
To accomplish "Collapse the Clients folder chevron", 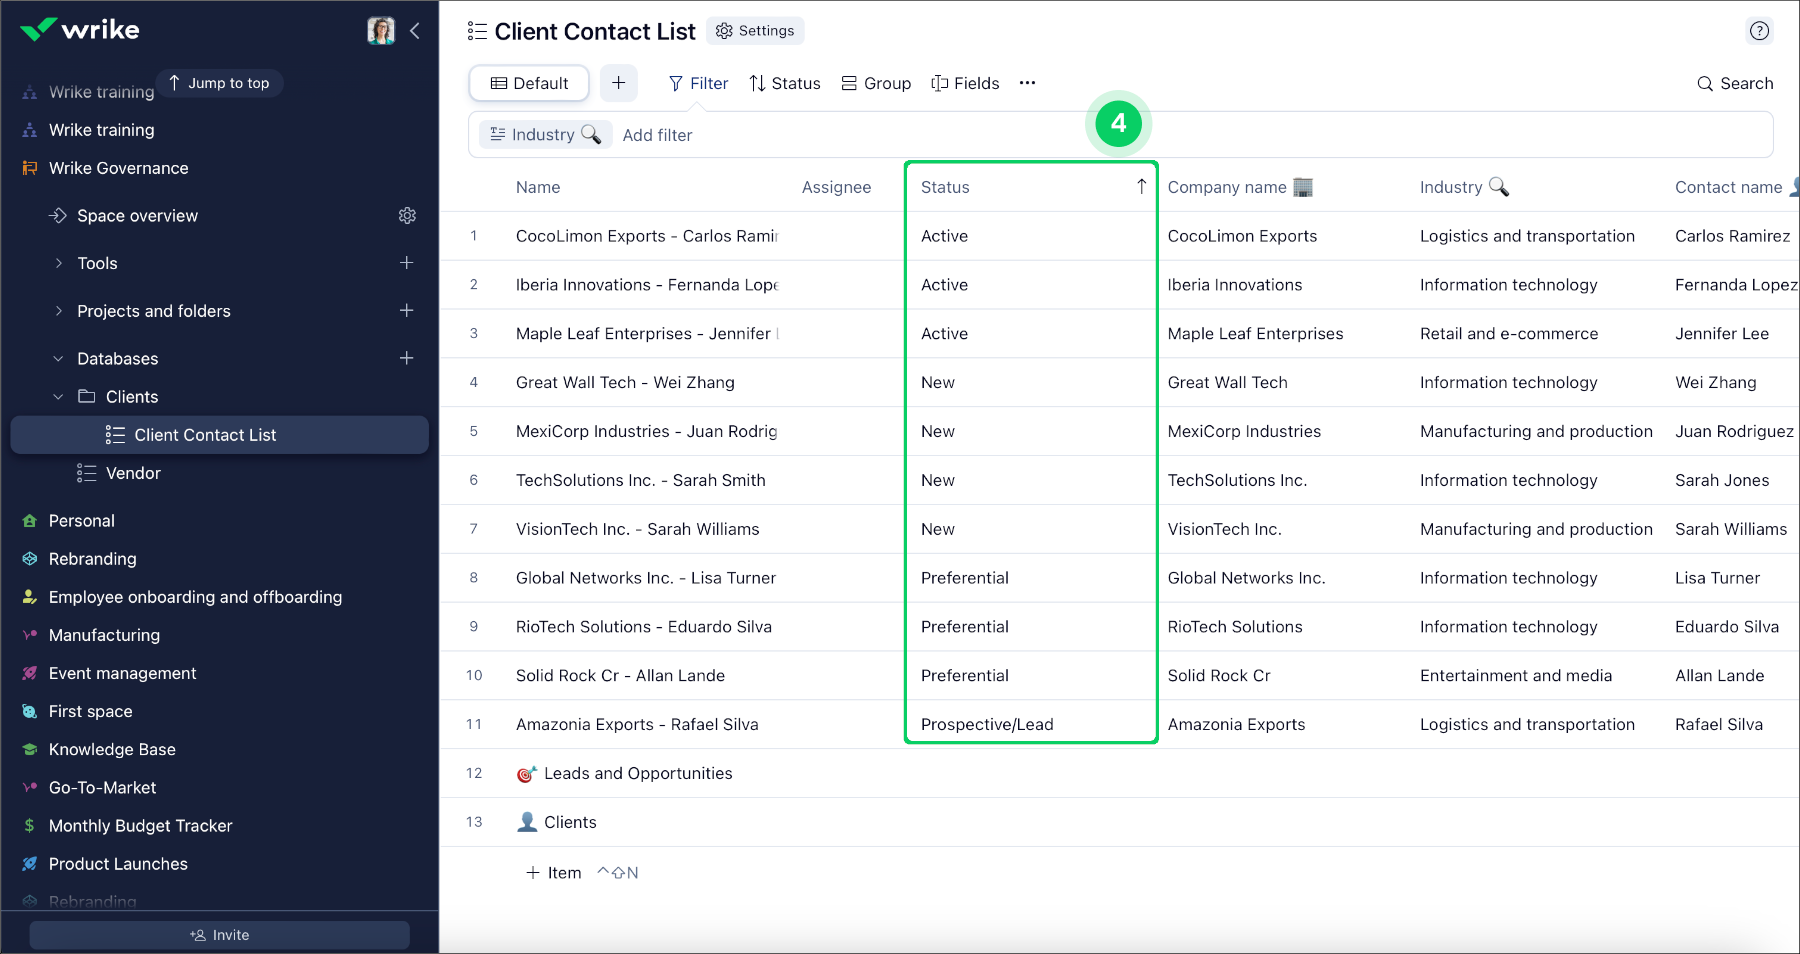I will 58,397.
